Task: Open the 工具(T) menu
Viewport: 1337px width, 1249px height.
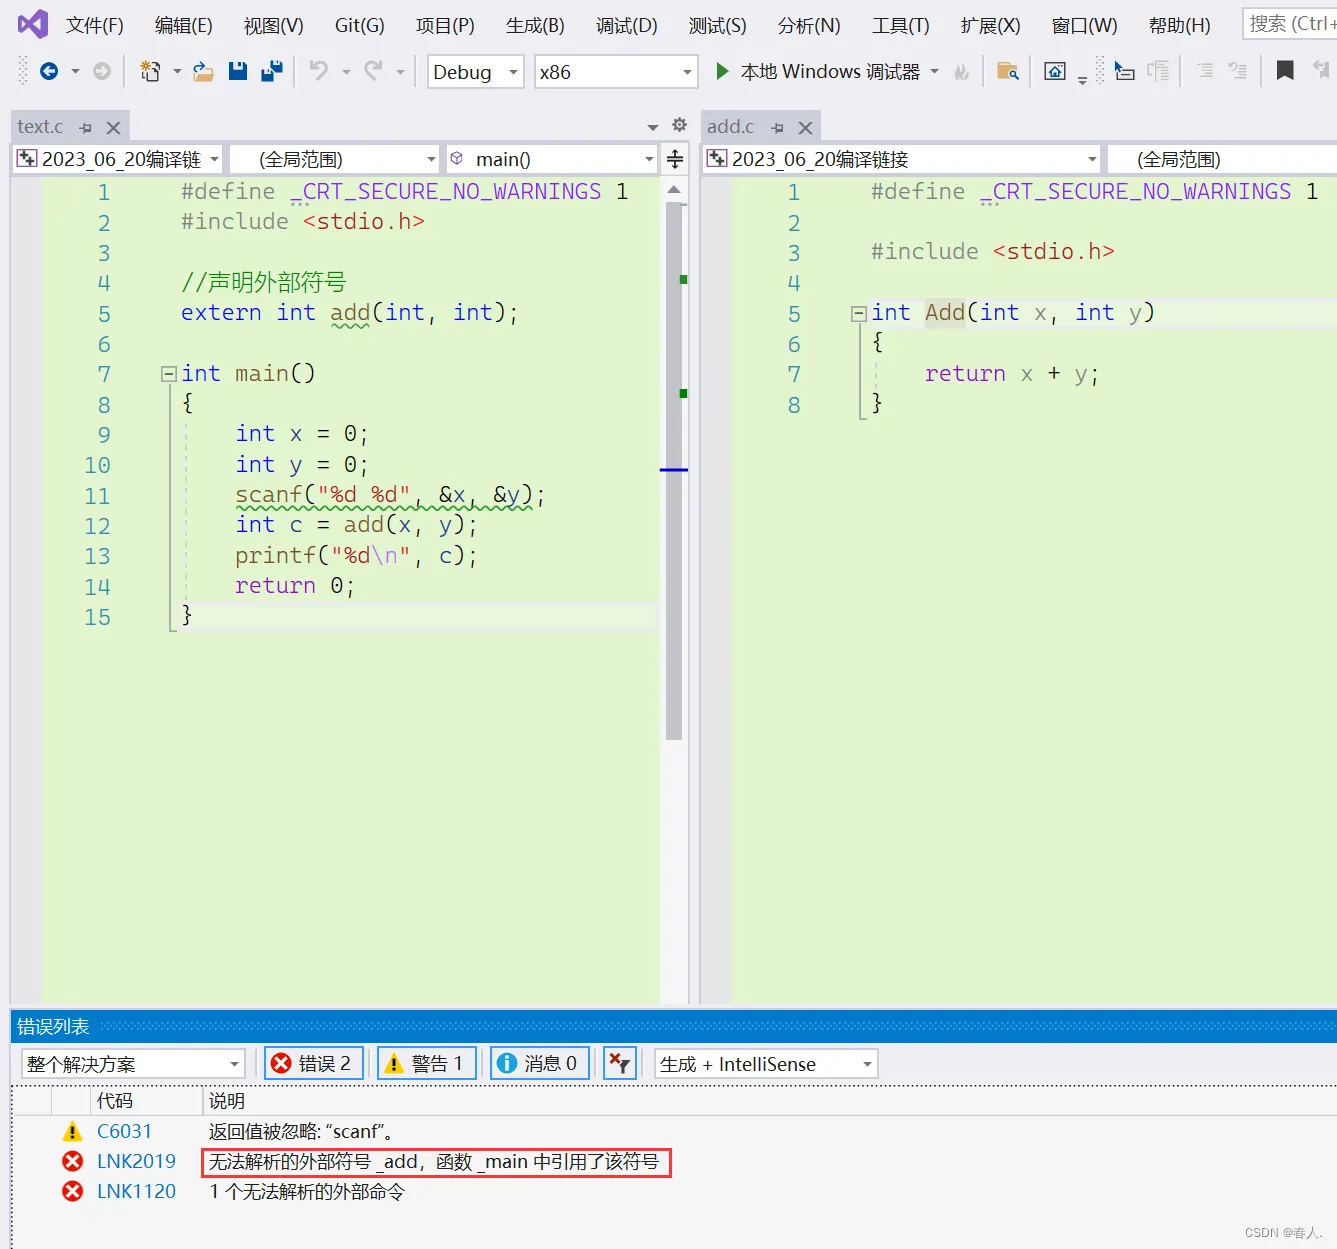Action: [901, 25]
